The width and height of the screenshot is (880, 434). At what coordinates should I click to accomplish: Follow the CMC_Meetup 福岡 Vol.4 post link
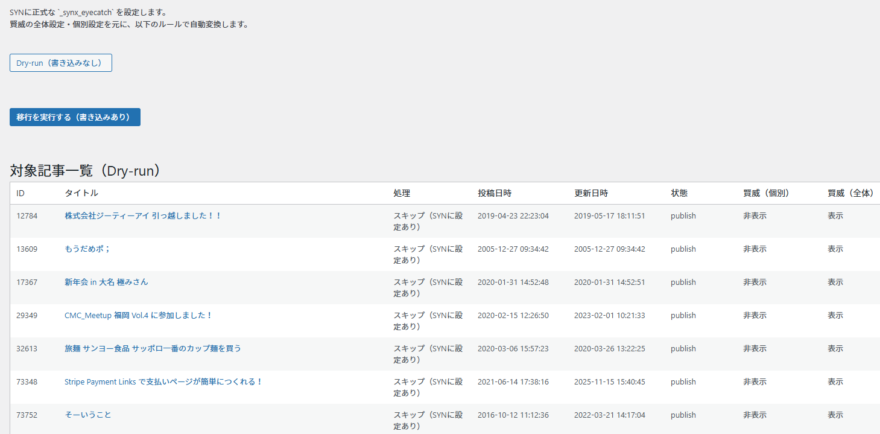point(138,315)
